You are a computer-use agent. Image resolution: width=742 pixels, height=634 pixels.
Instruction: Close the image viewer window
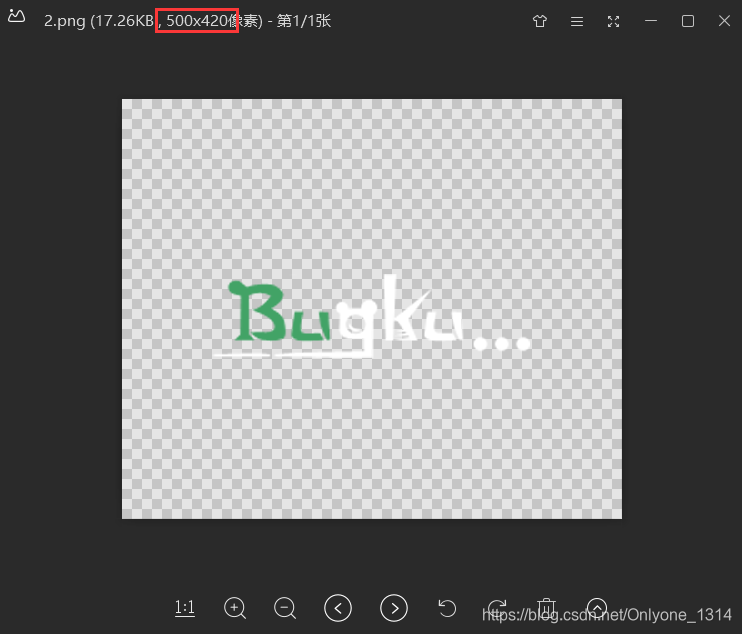[x=724, y=21]
